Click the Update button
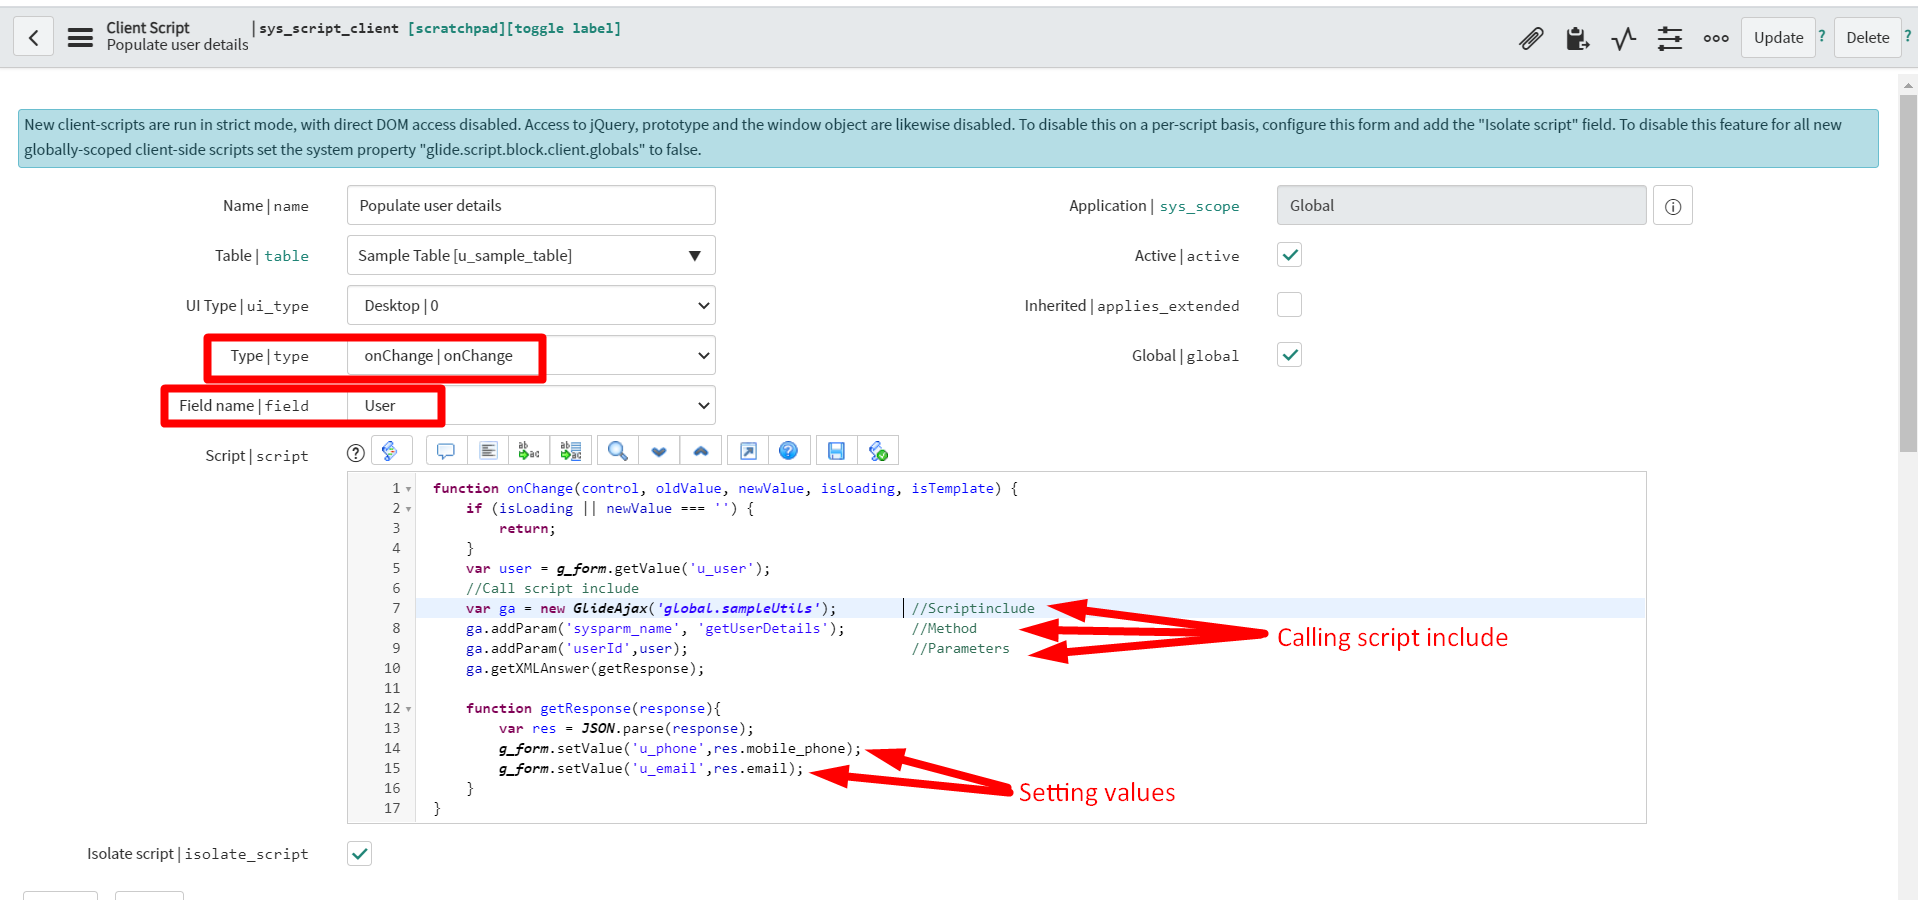This screenshot has width=1918, height=900. tap(1778, 38)
